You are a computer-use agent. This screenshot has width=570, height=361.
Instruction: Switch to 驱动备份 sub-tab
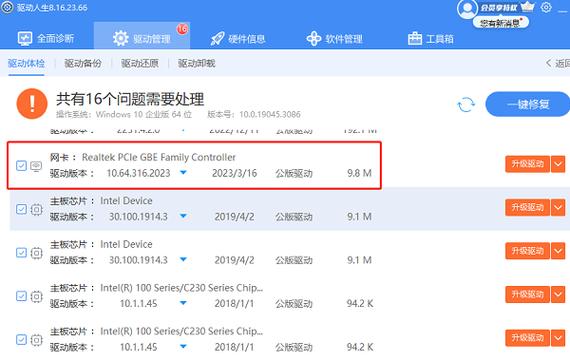click(83, 63)
